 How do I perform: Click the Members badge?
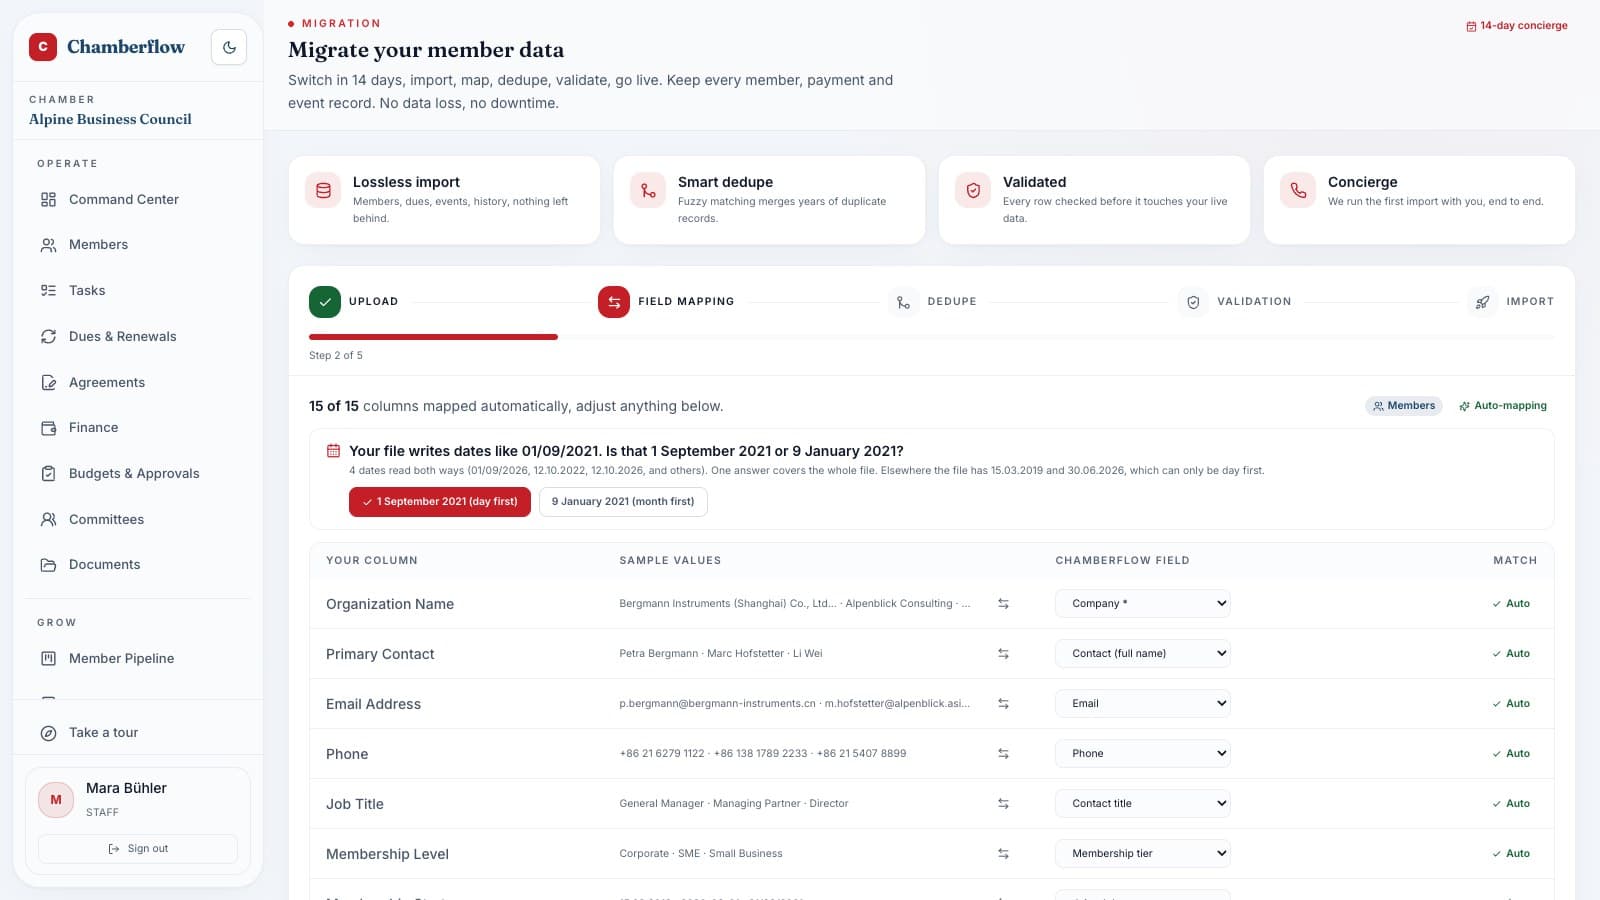(1404, 405)
